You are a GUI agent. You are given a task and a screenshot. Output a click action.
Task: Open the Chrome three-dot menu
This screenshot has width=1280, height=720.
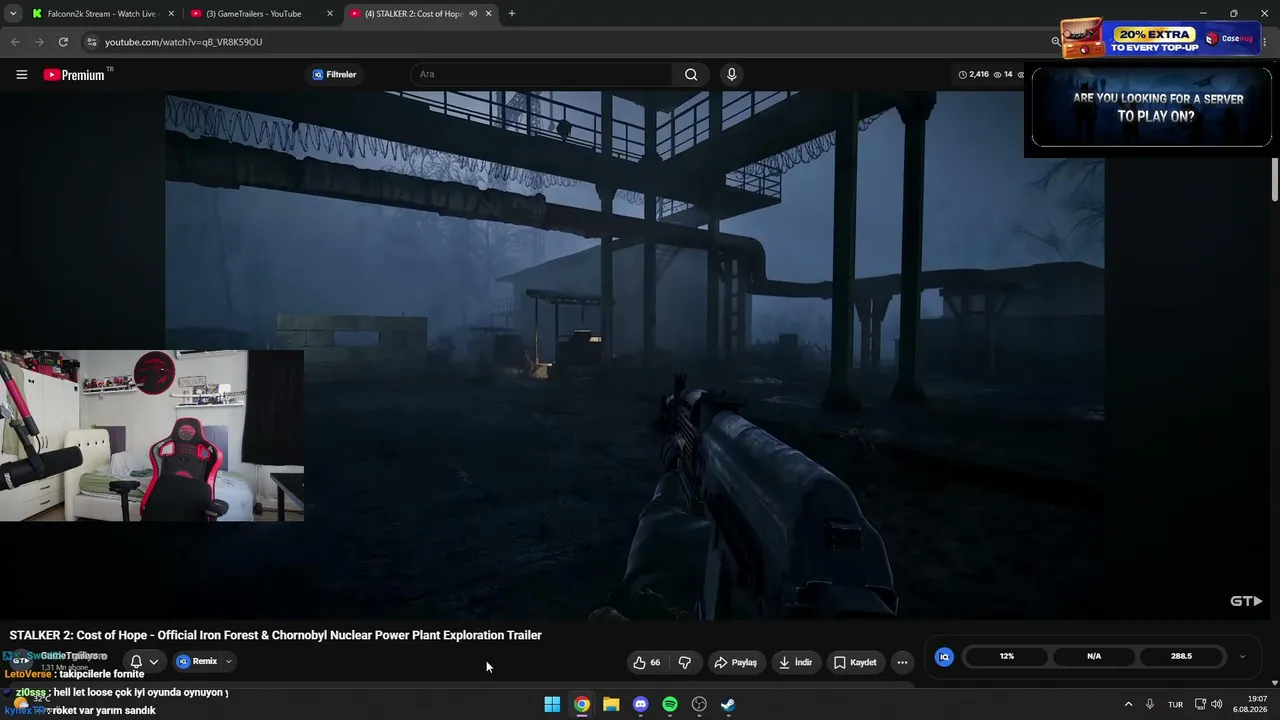(x=1267, y=42)
